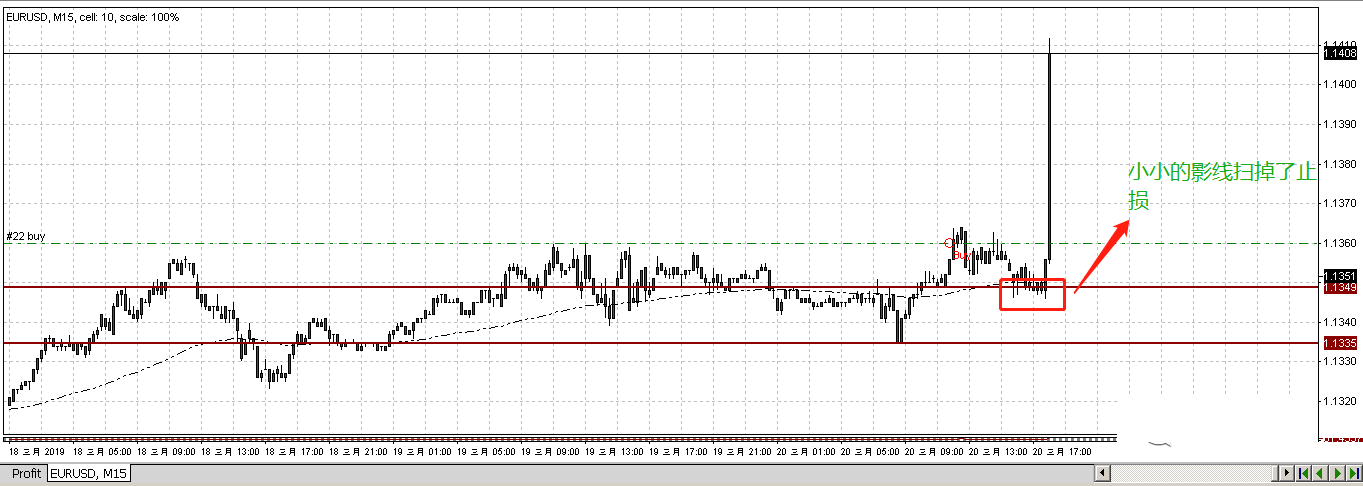This screenshot has height=486, width=1363.
Task: Click the green next-tab arrow
Action: click(x=1338, y=473)
